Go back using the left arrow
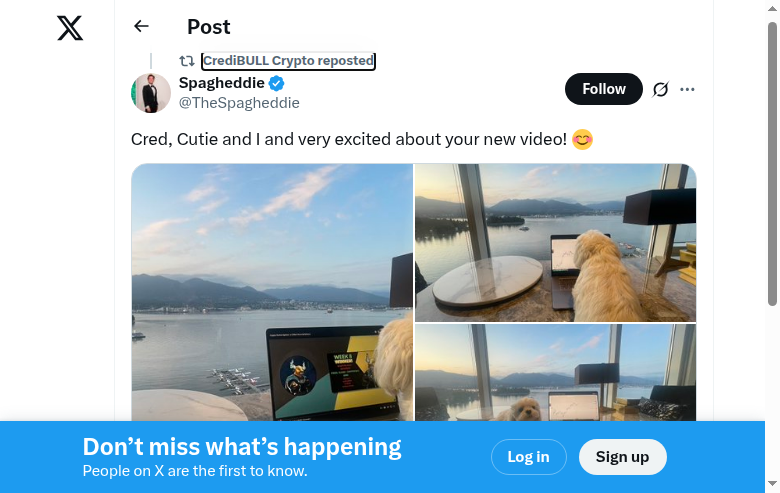The height and width of the screenshot is (493, 780). pyautogui.click(x=141, y=27)
